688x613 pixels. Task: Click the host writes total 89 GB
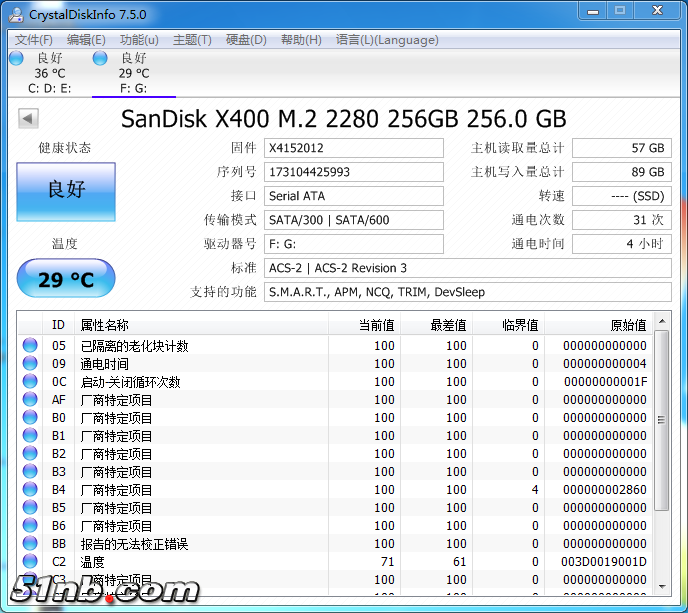click(622, 172)
